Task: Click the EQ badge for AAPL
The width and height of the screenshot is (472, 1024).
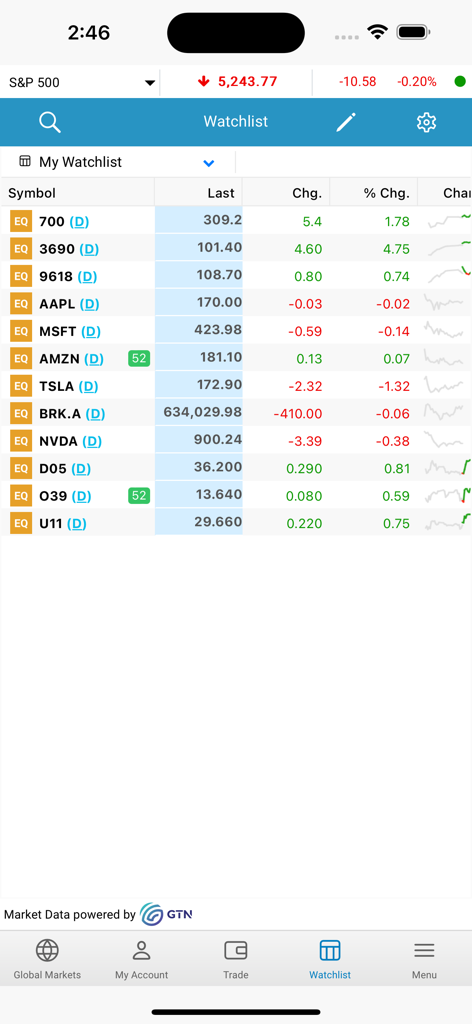Action: (x=21, y=304)
